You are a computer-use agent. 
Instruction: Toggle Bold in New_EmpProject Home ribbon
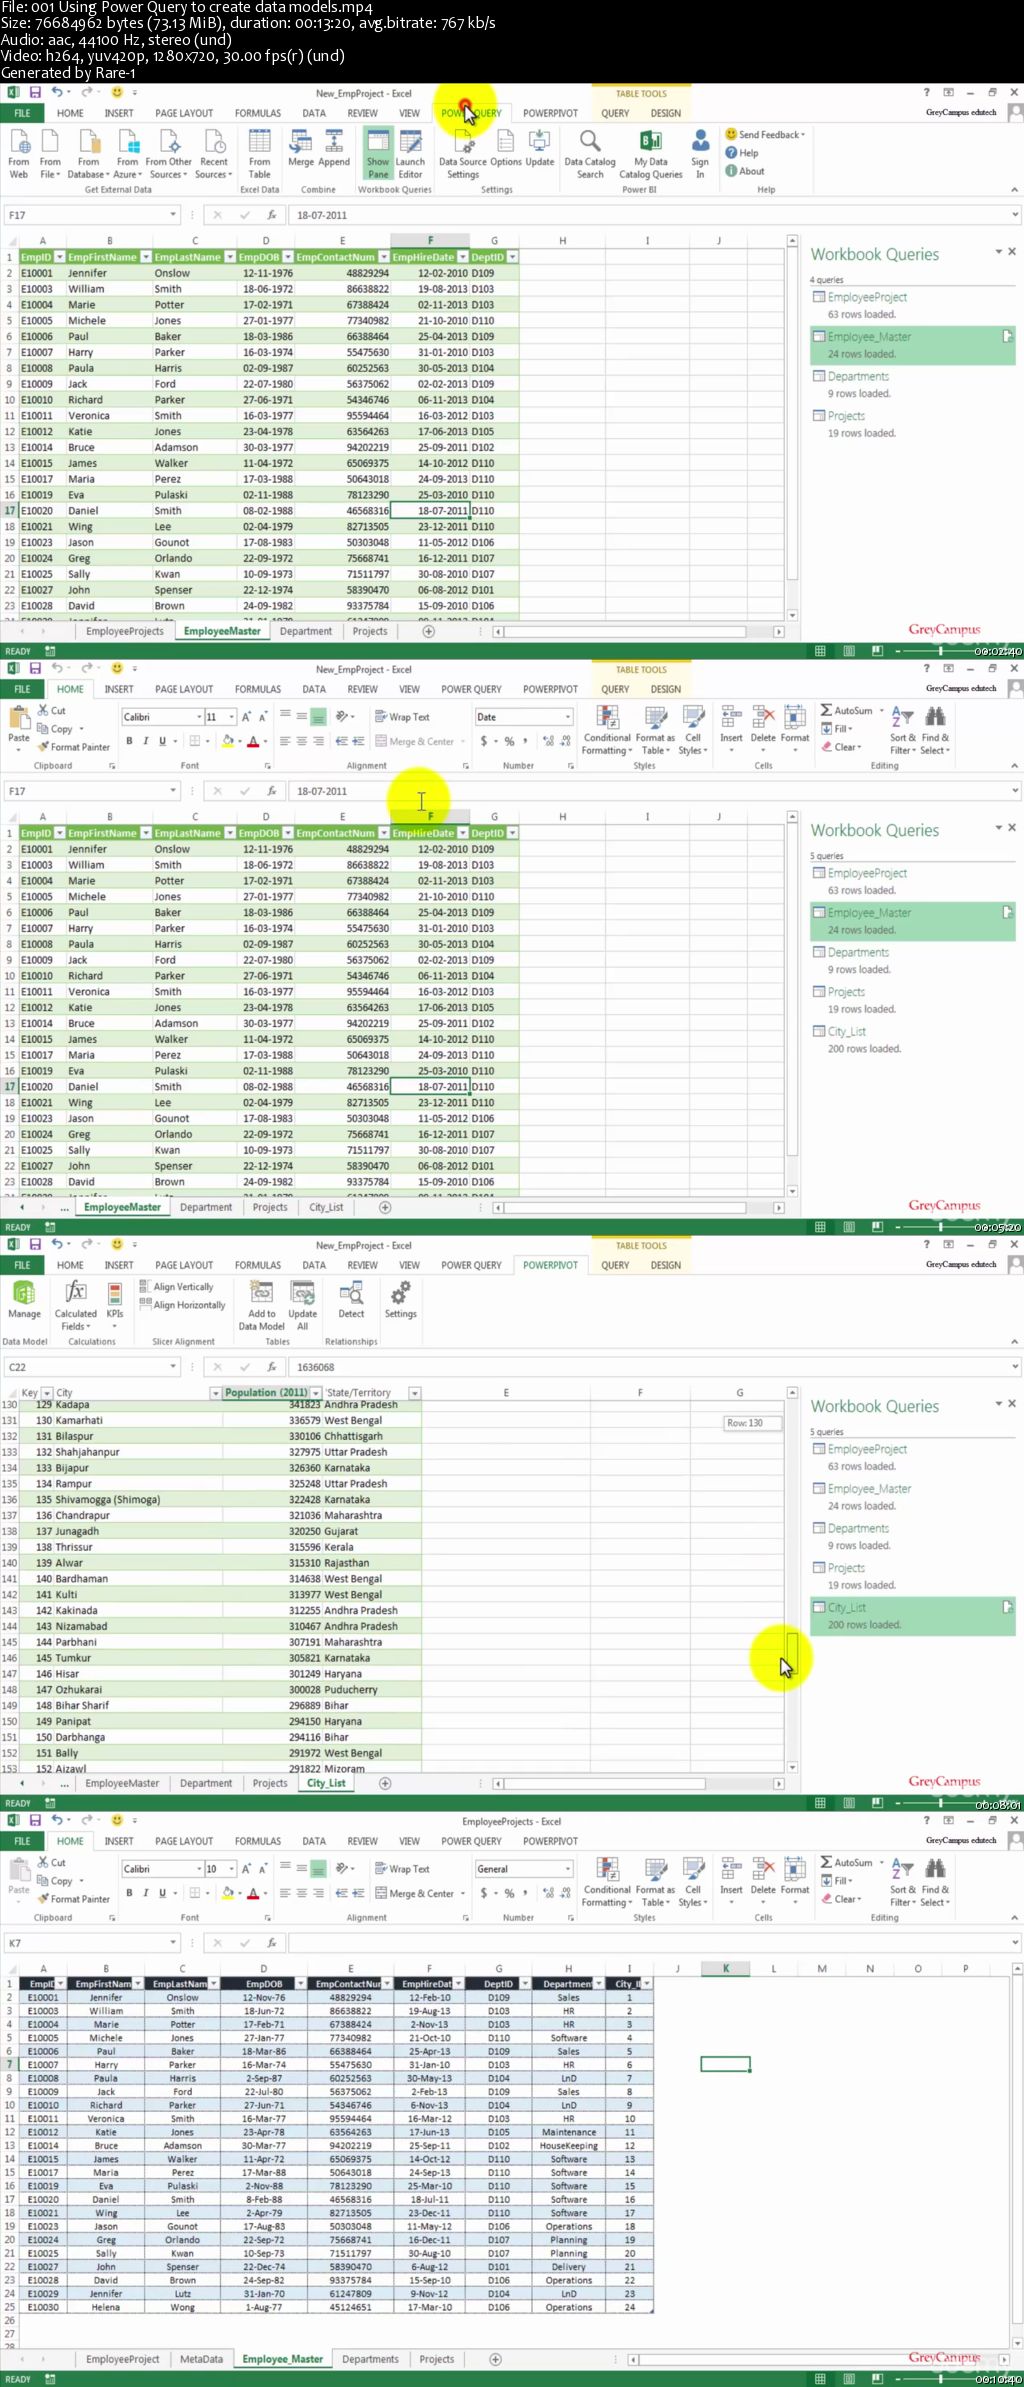click(x=129, y=741)
